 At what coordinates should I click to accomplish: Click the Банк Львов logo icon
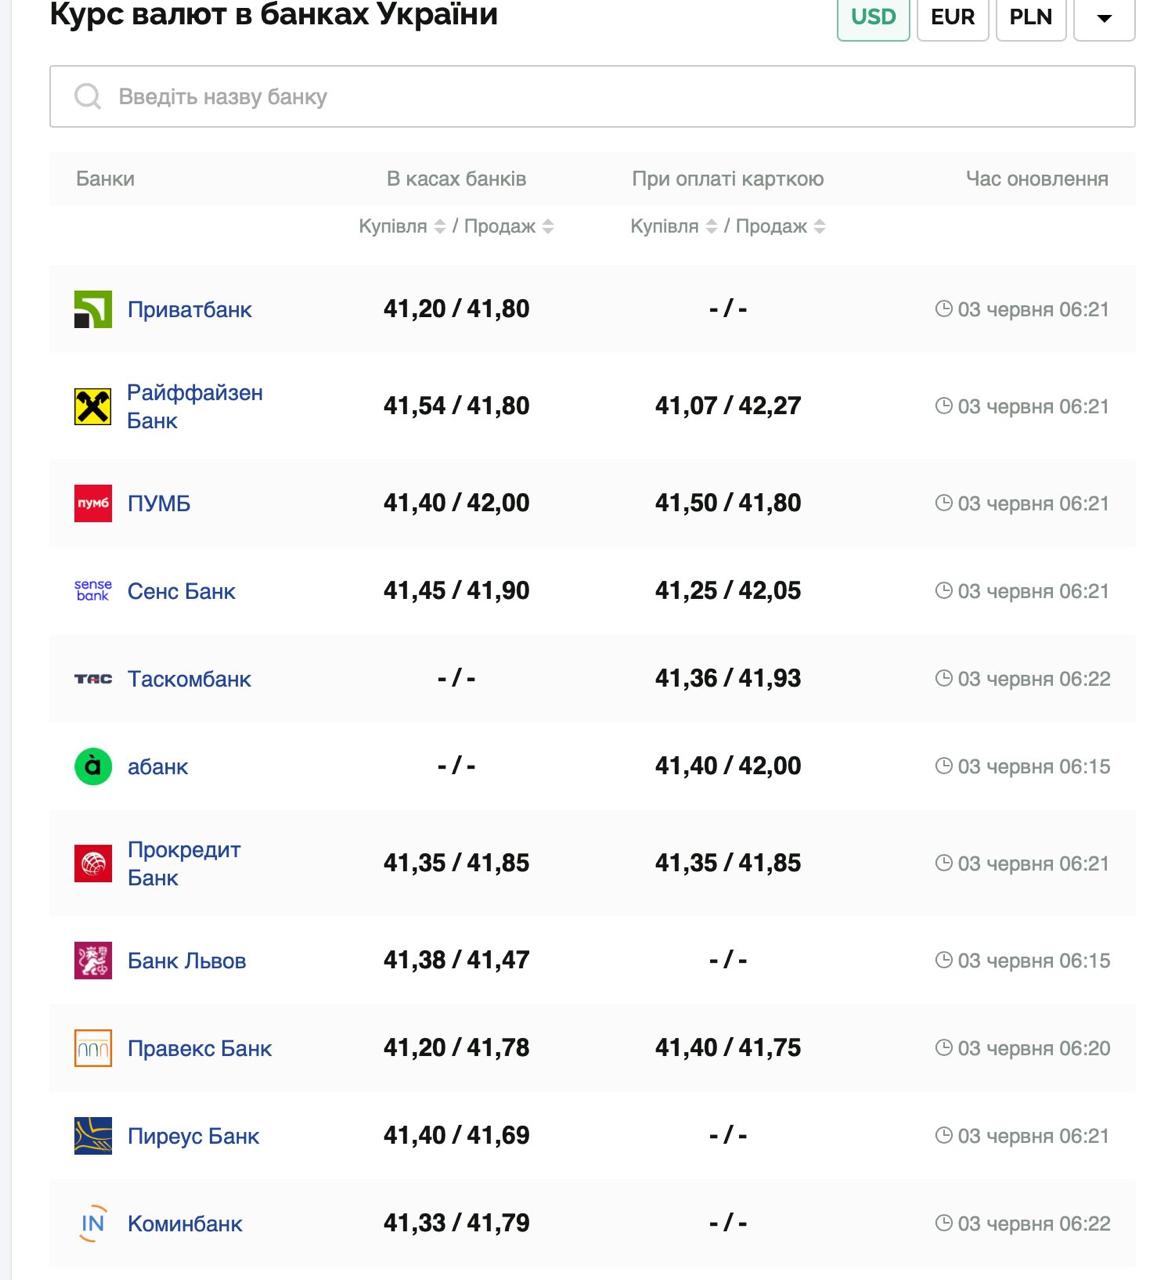[x=93, y=961]
